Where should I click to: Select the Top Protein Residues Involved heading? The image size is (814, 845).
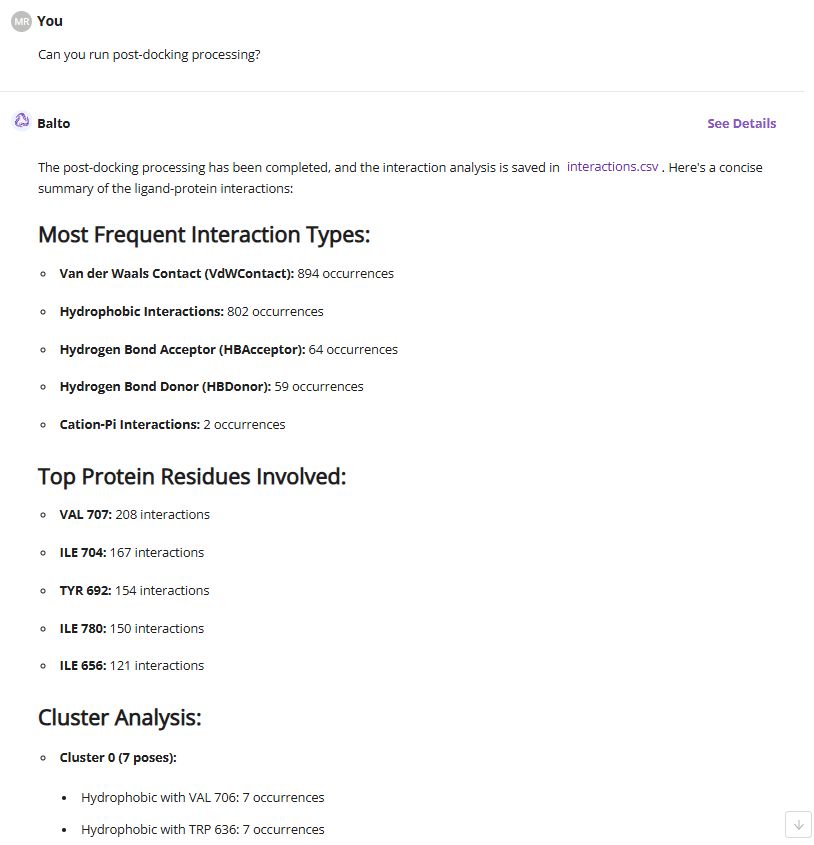coord(192,477)
